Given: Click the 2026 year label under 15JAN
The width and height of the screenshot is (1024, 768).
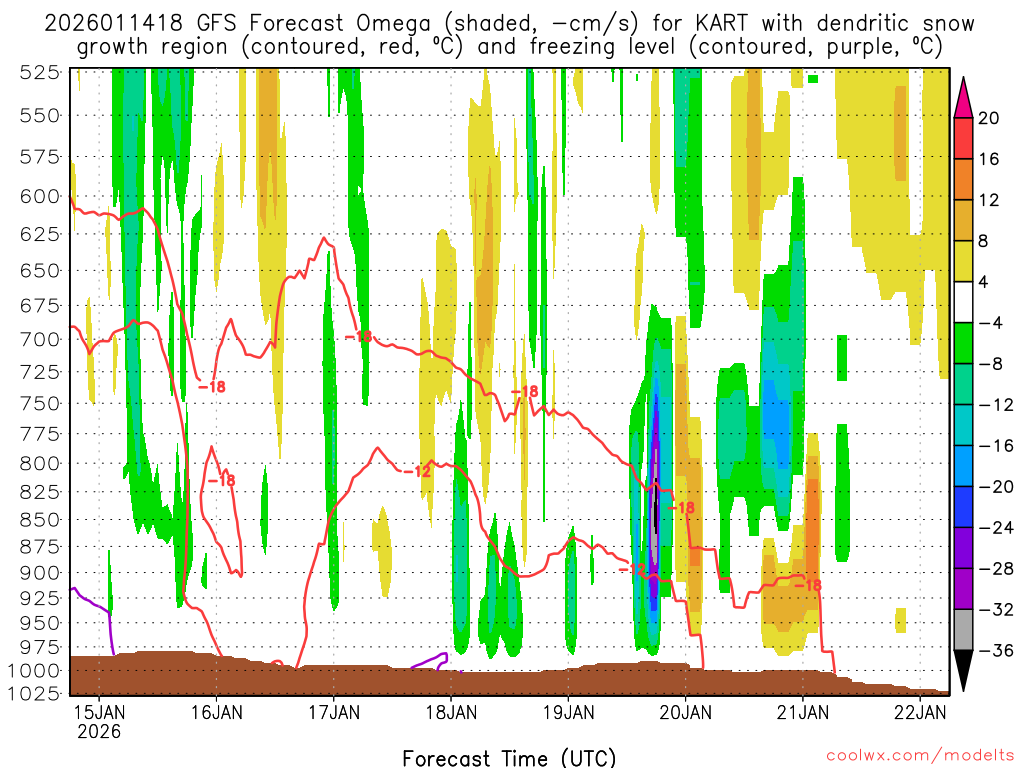Looking at the screenshot, I should [x=99, y=731].
